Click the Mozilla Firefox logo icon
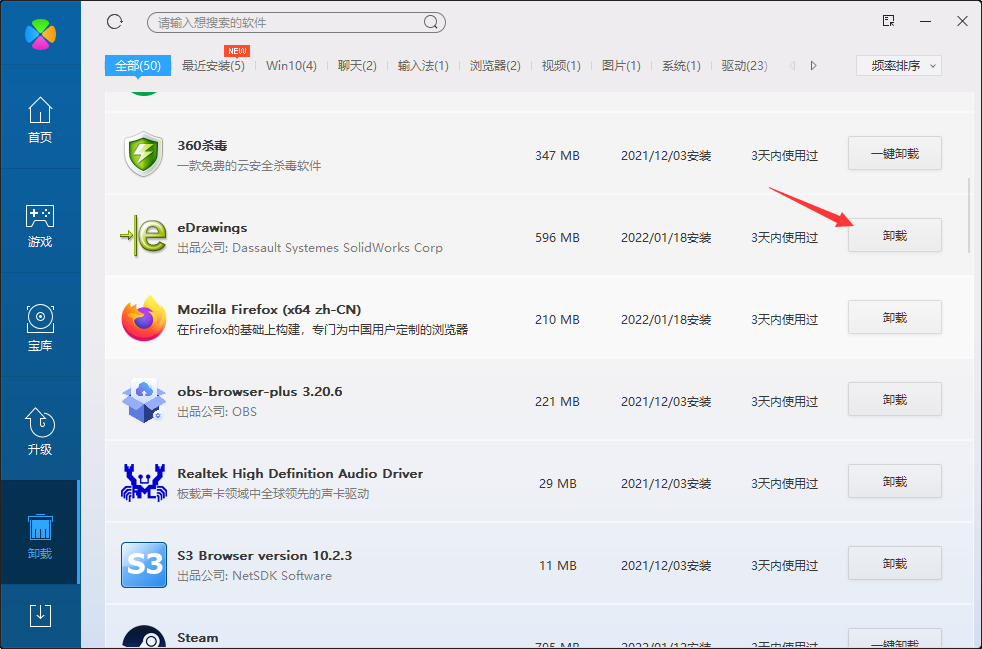Image resolution: width=982 pixels, height=649 pixels. (x=143, y=319)
